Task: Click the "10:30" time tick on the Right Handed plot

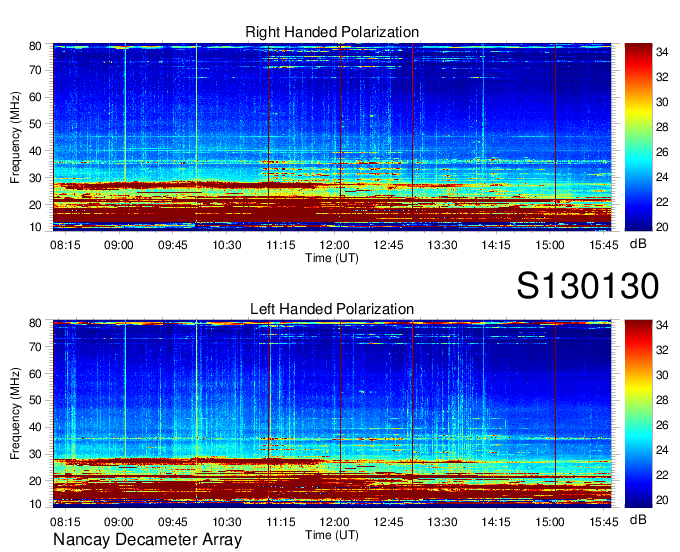Action: (227, 245)
